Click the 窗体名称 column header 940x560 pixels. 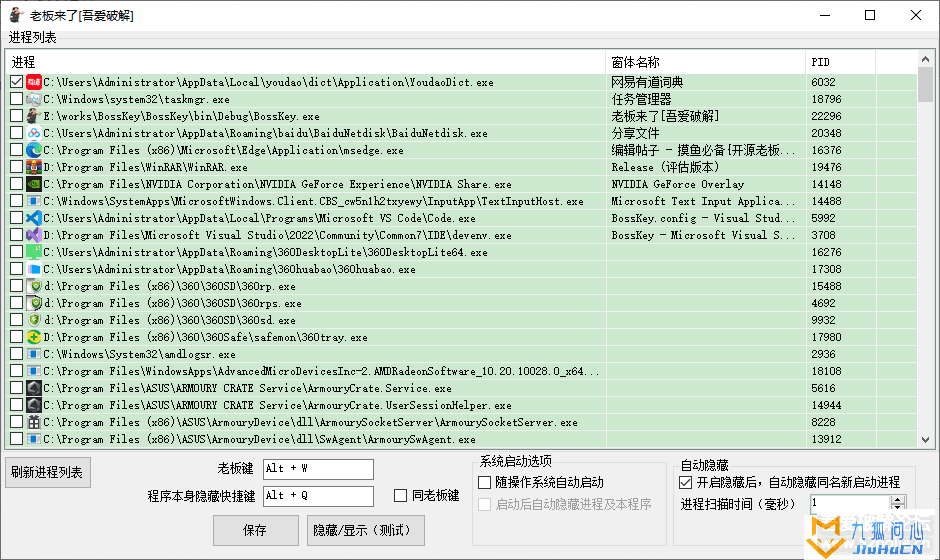(706, 62)
